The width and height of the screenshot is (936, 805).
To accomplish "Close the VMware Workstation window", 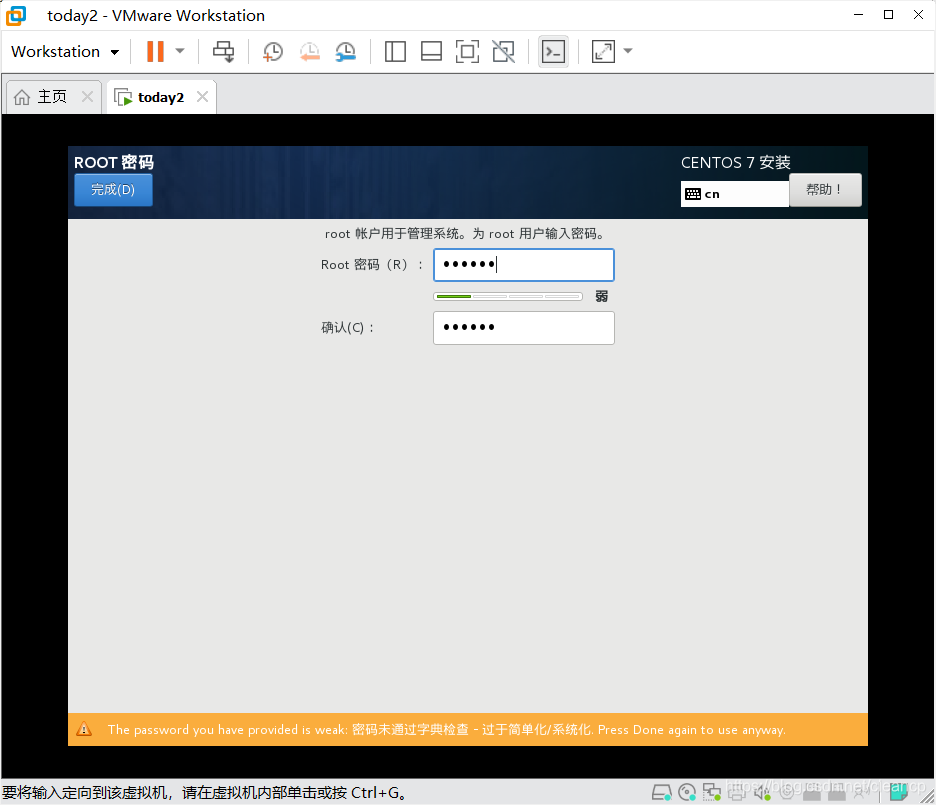I will click(918, 15).
